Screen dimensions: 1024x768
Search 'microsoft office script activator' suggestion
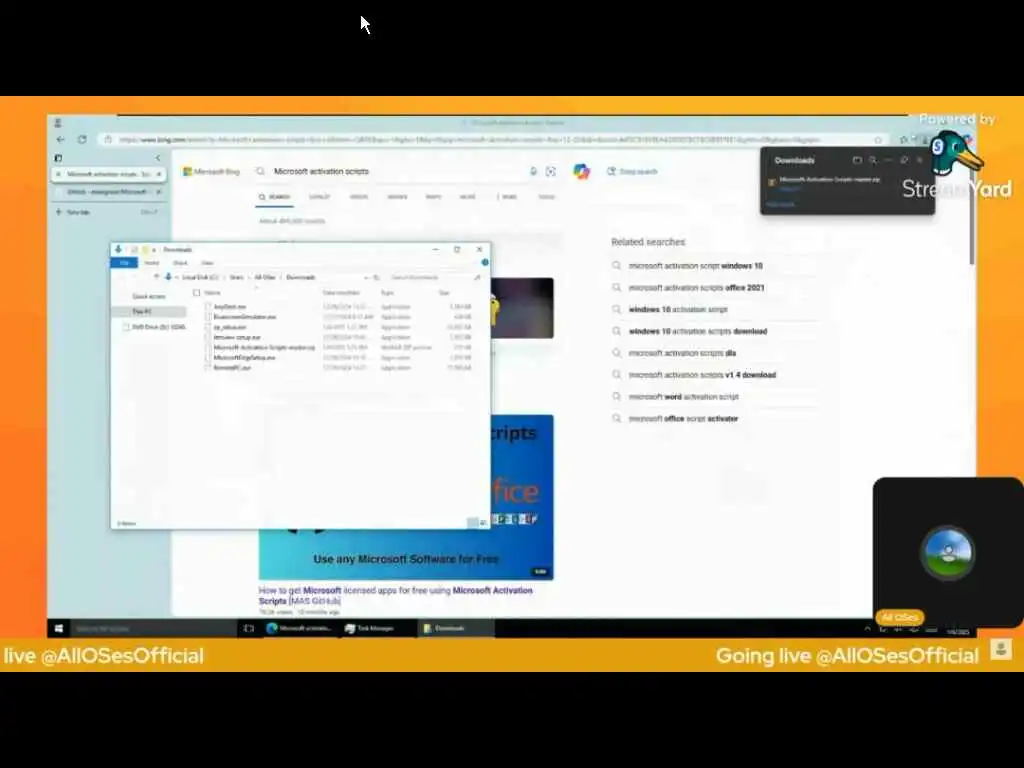683,419
